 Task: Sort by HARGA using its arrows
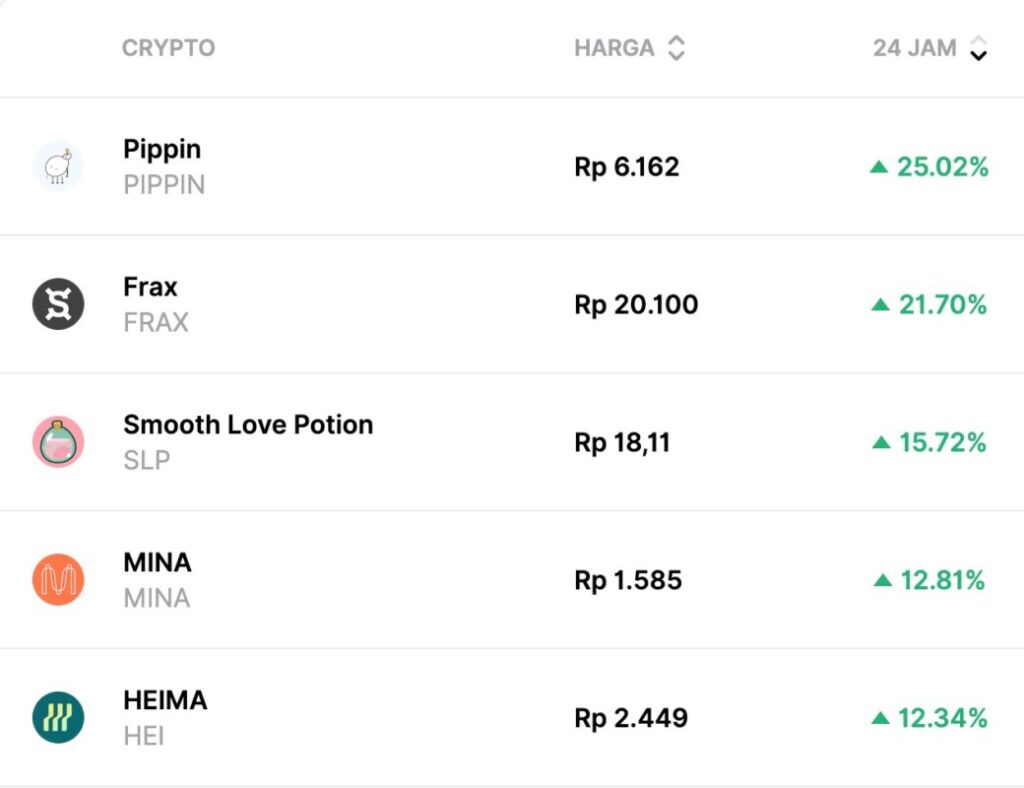[x=677, y=48]
